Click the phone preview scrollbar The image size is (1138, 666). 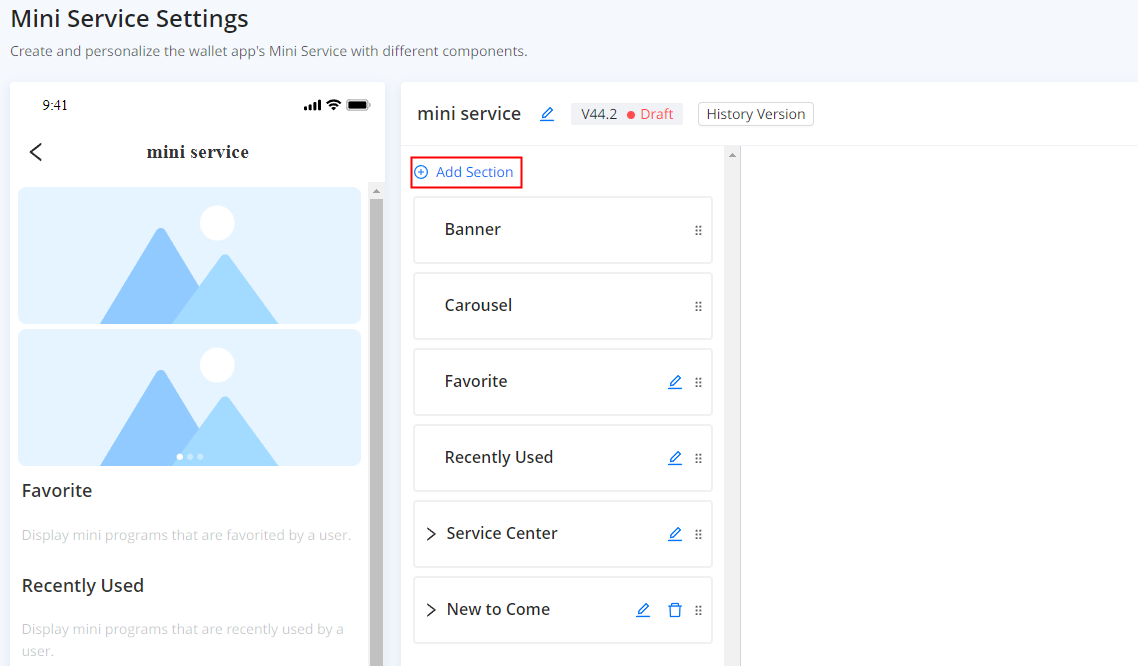[x=376, y=400]
